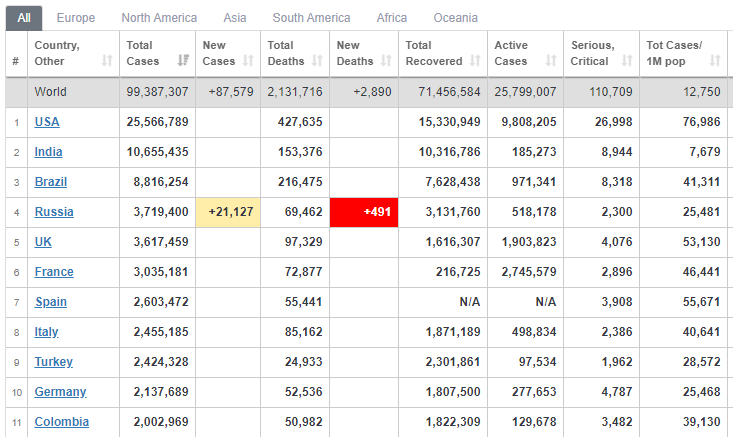Open the Colombia country link
The image size is (733, 437).
point(62,422)
